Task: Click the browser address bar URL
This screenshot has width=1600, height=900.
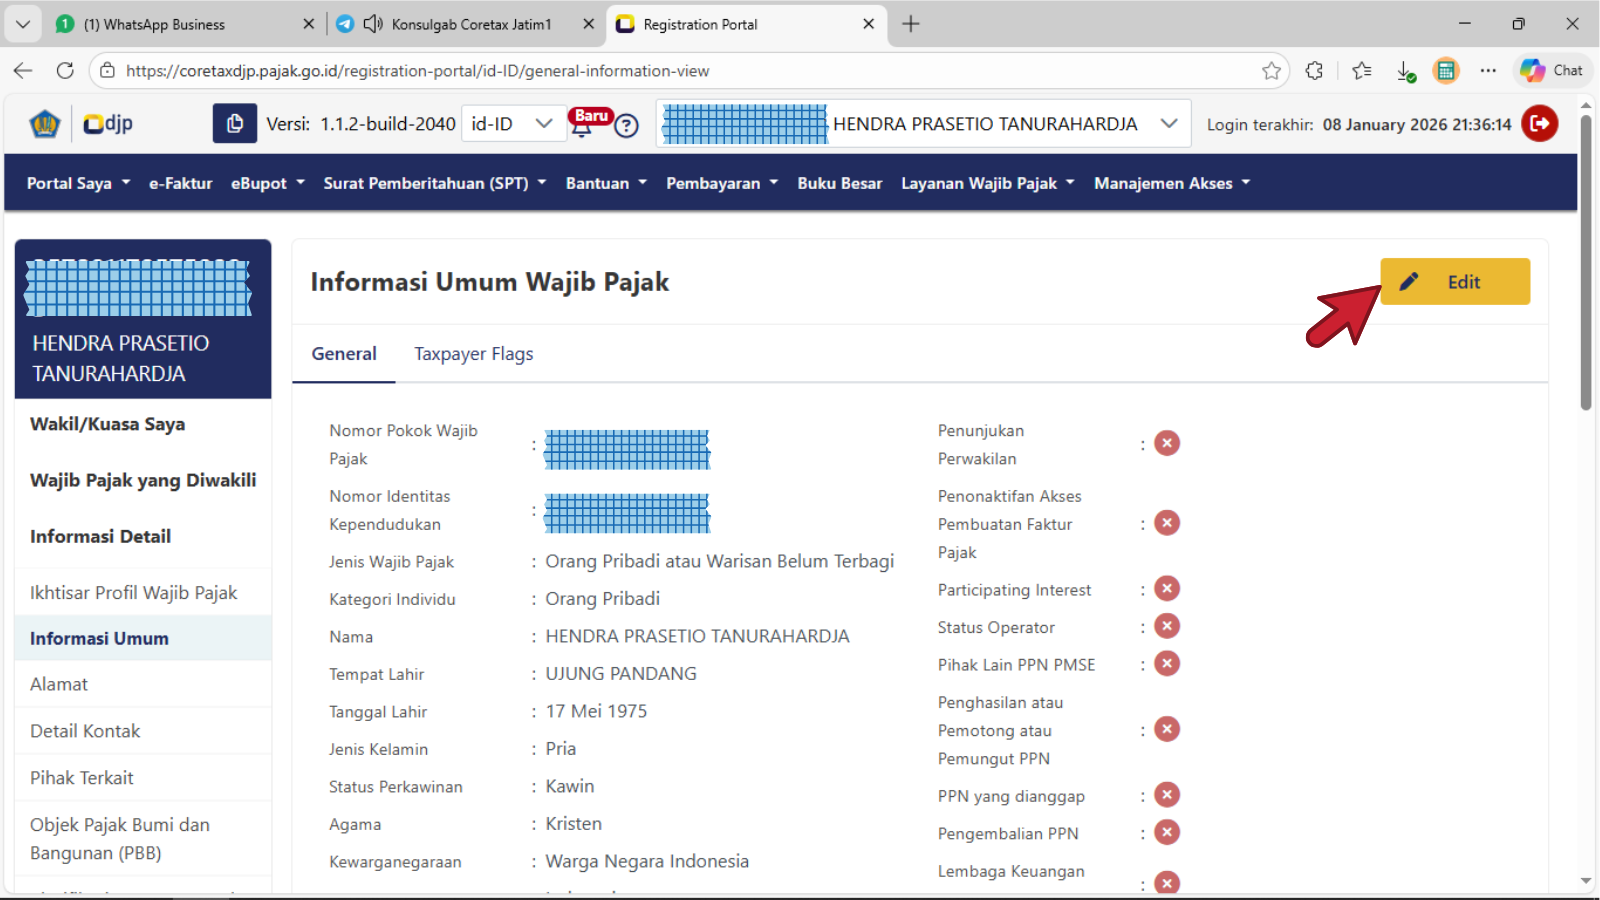Action: coord(417,71)
